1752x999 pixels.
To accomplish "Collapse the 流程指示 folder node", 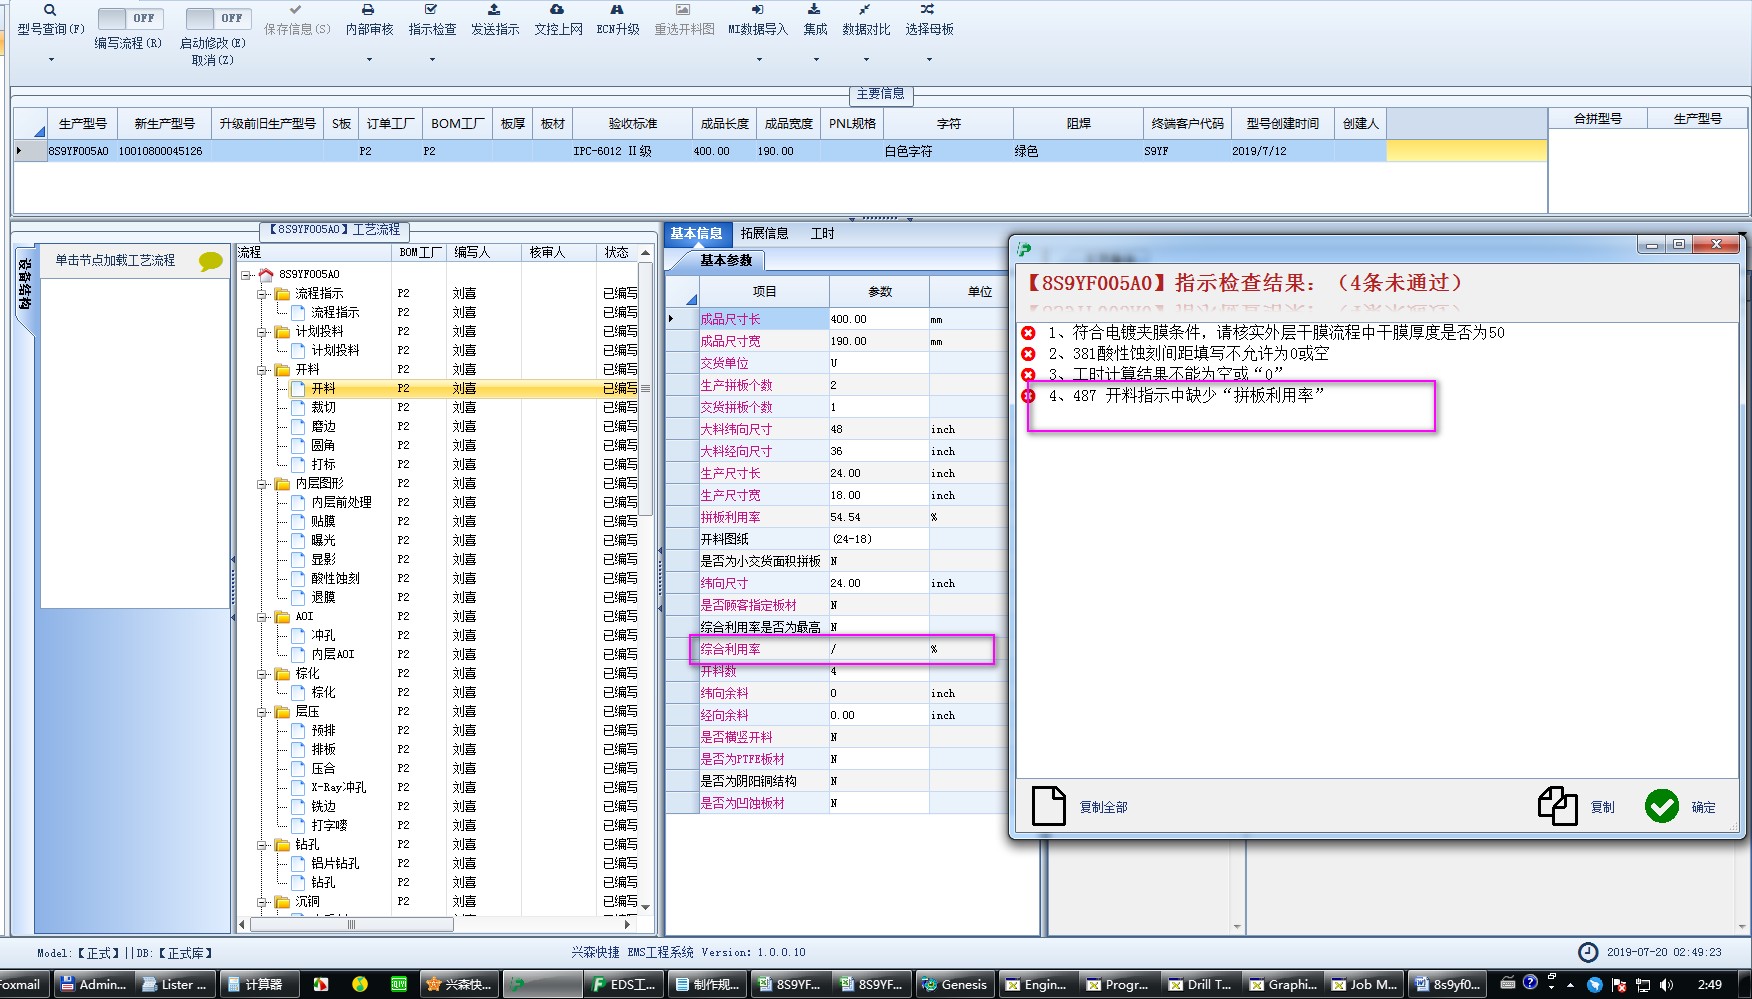I will [262, 294].
